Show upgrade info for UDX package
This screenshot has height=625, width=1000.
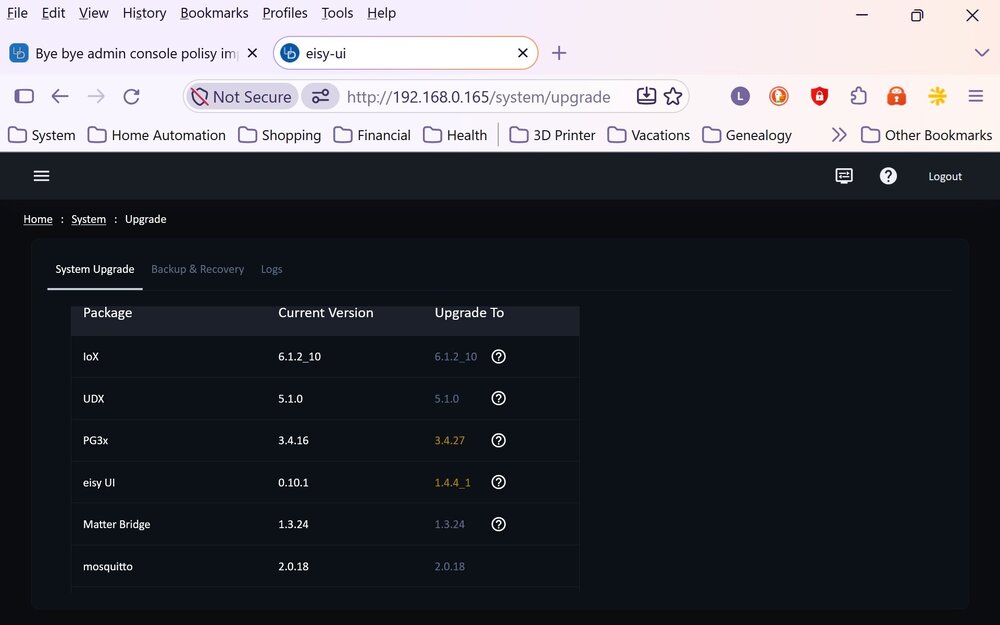499,399
